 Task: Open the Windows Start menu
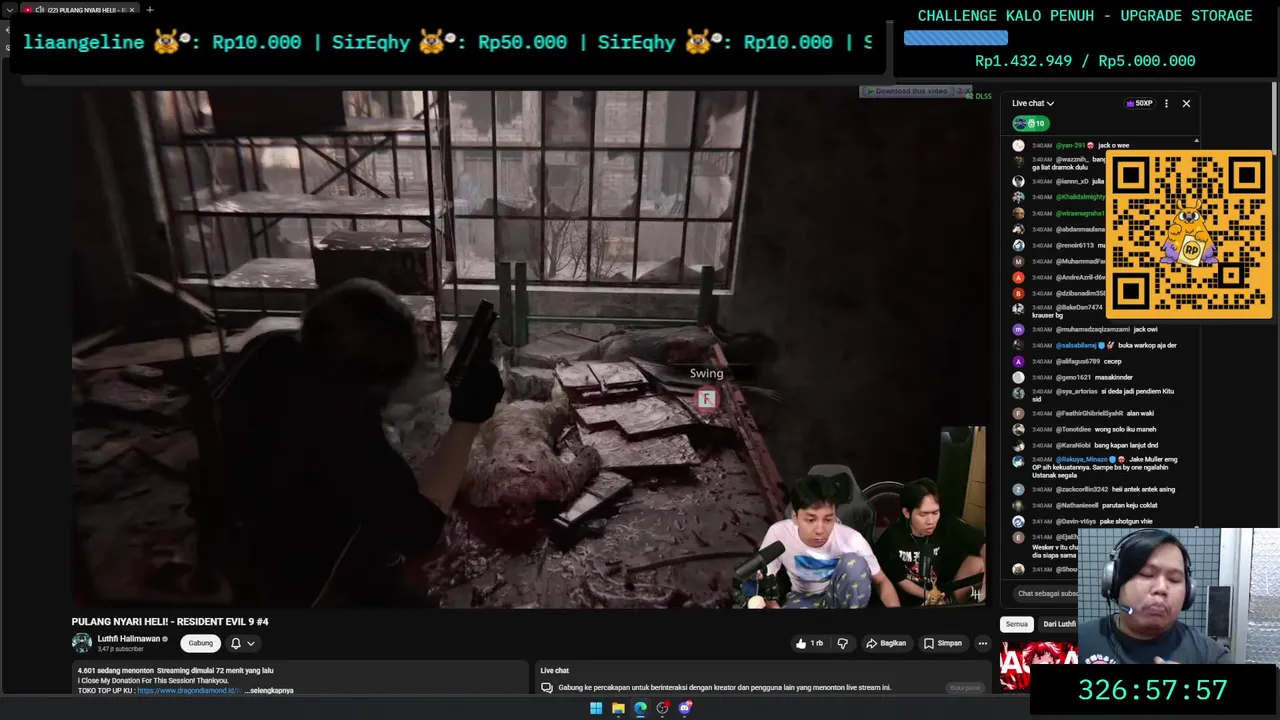click(x=596, y=708)
